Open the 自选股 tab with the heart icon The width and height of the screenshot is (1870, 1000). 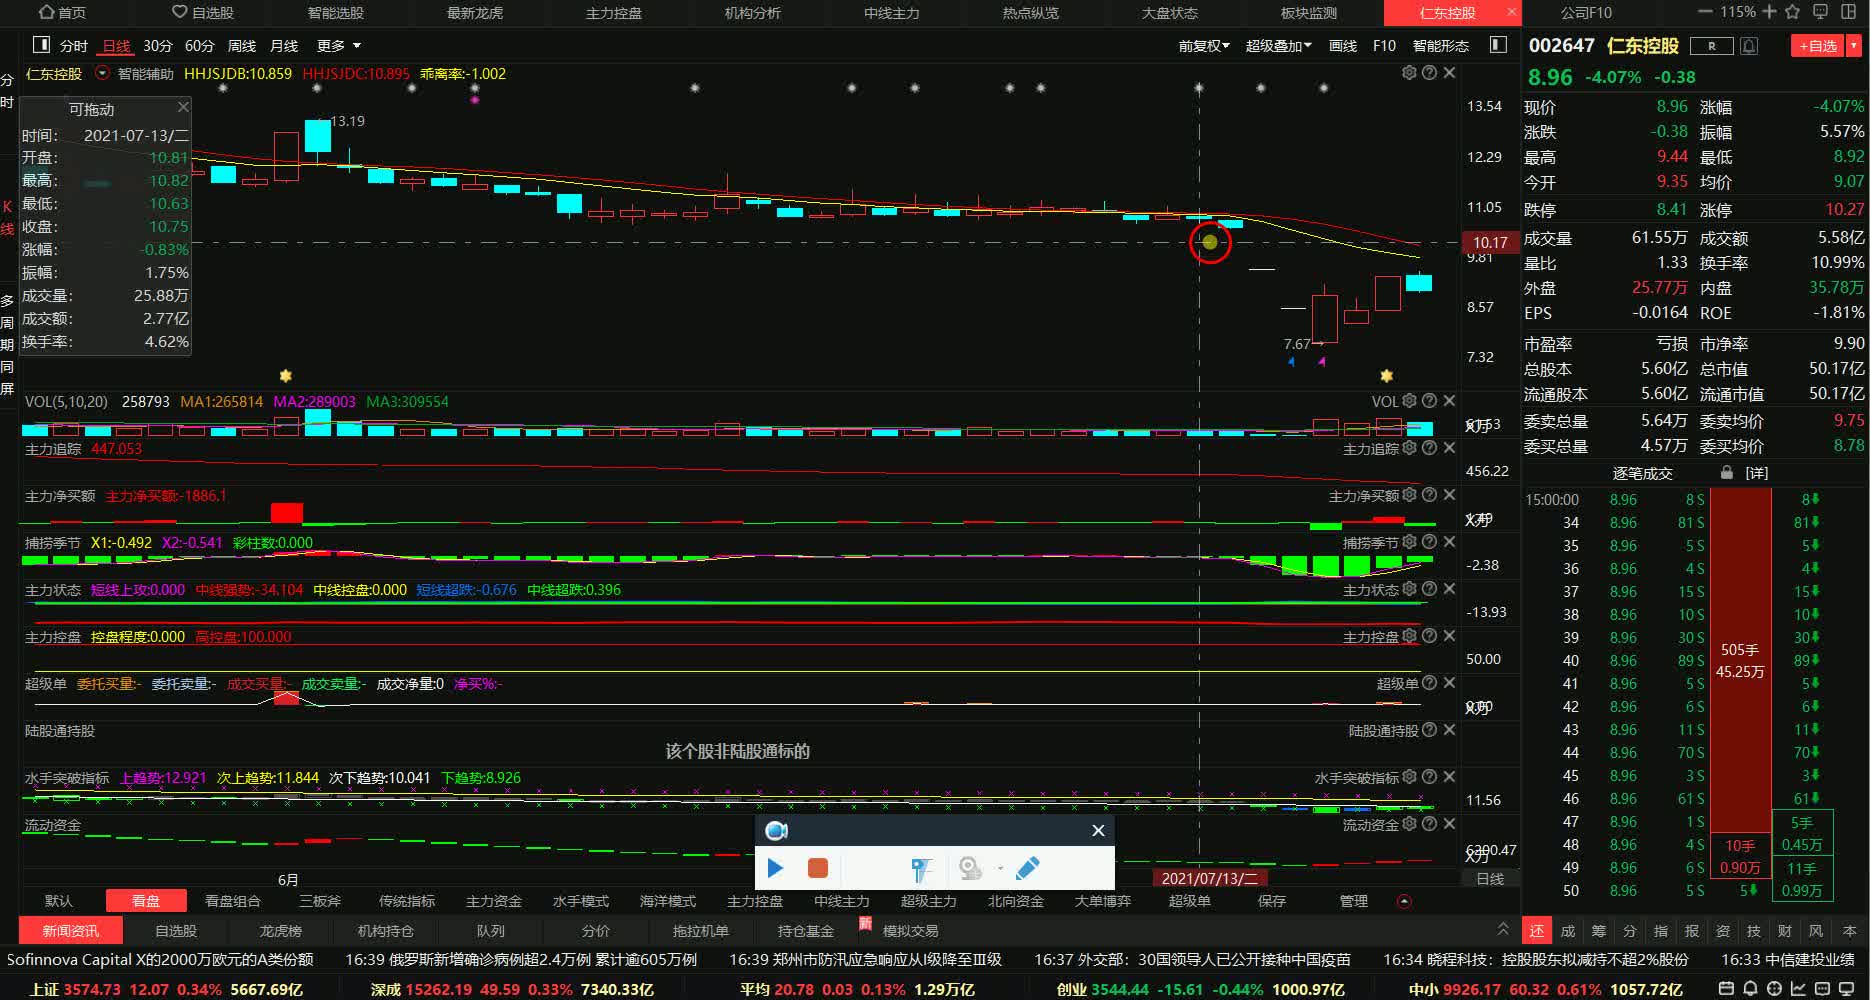point(203,12)
